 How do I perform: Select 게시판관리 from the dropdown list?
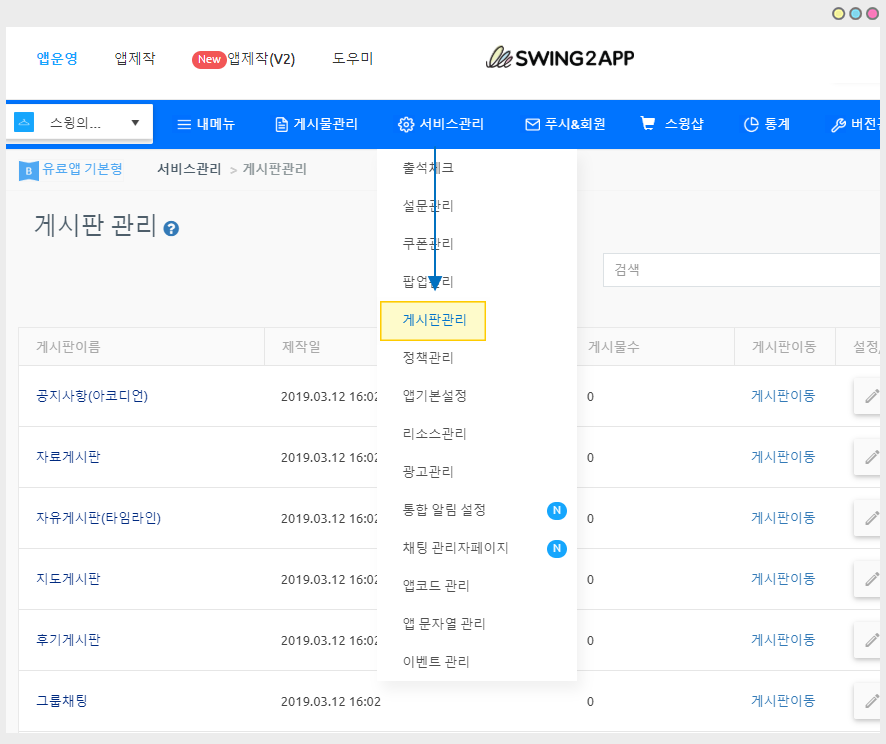(x=433, y=321)
